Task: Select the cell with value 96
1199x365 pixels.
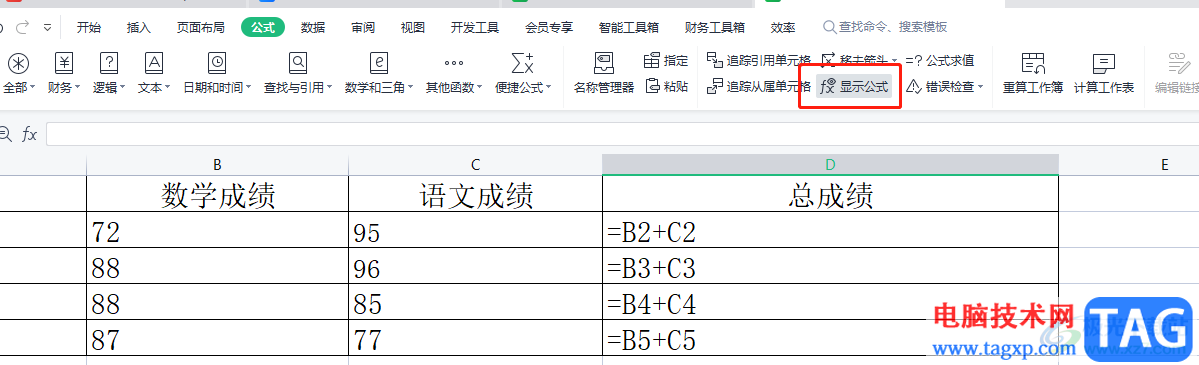Action: 475,266
